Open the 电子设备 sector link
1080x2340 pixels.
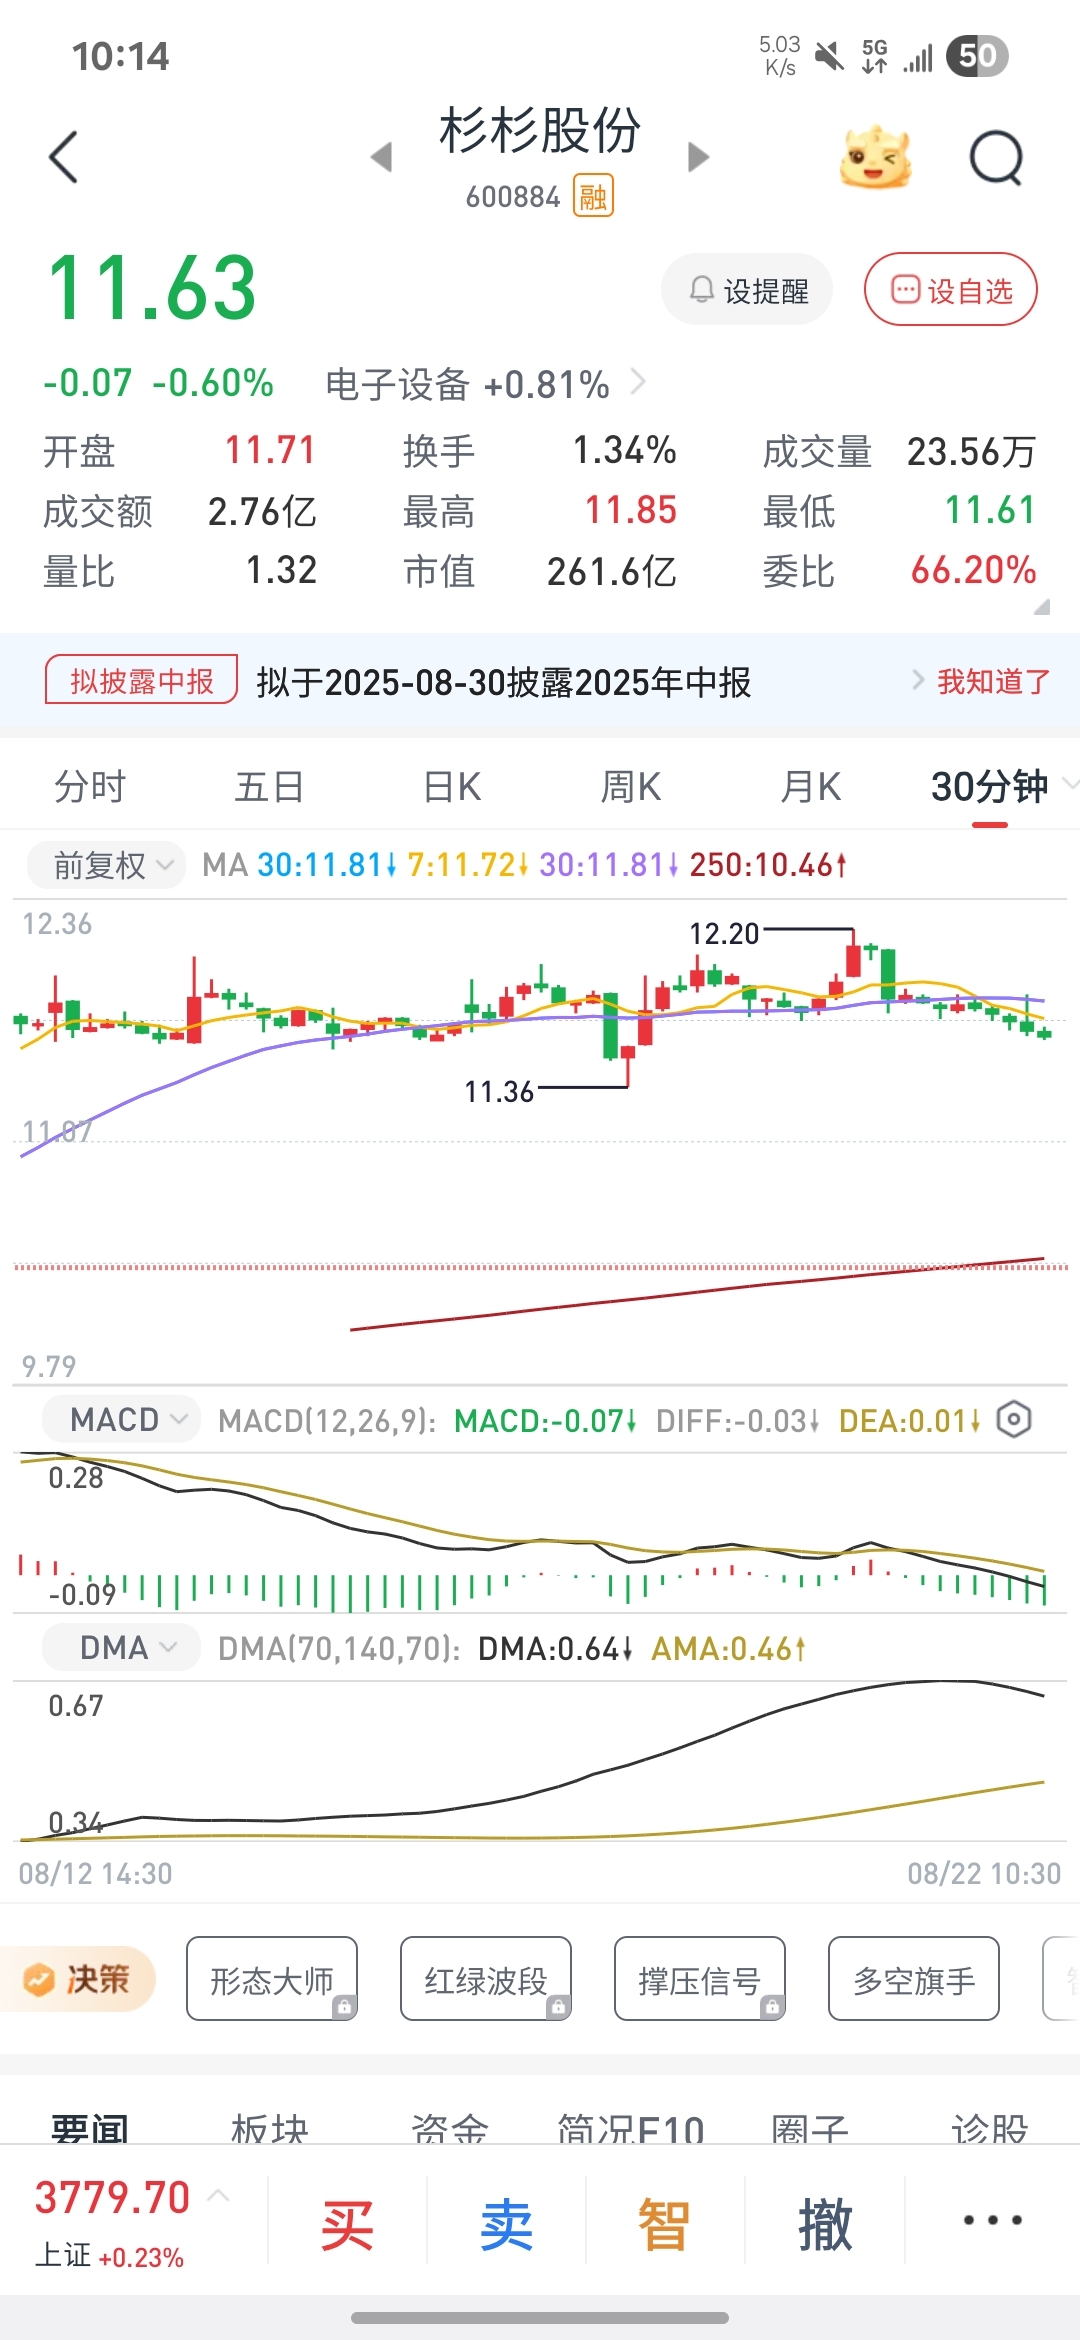pyautogui.click(x=485, y=384)
